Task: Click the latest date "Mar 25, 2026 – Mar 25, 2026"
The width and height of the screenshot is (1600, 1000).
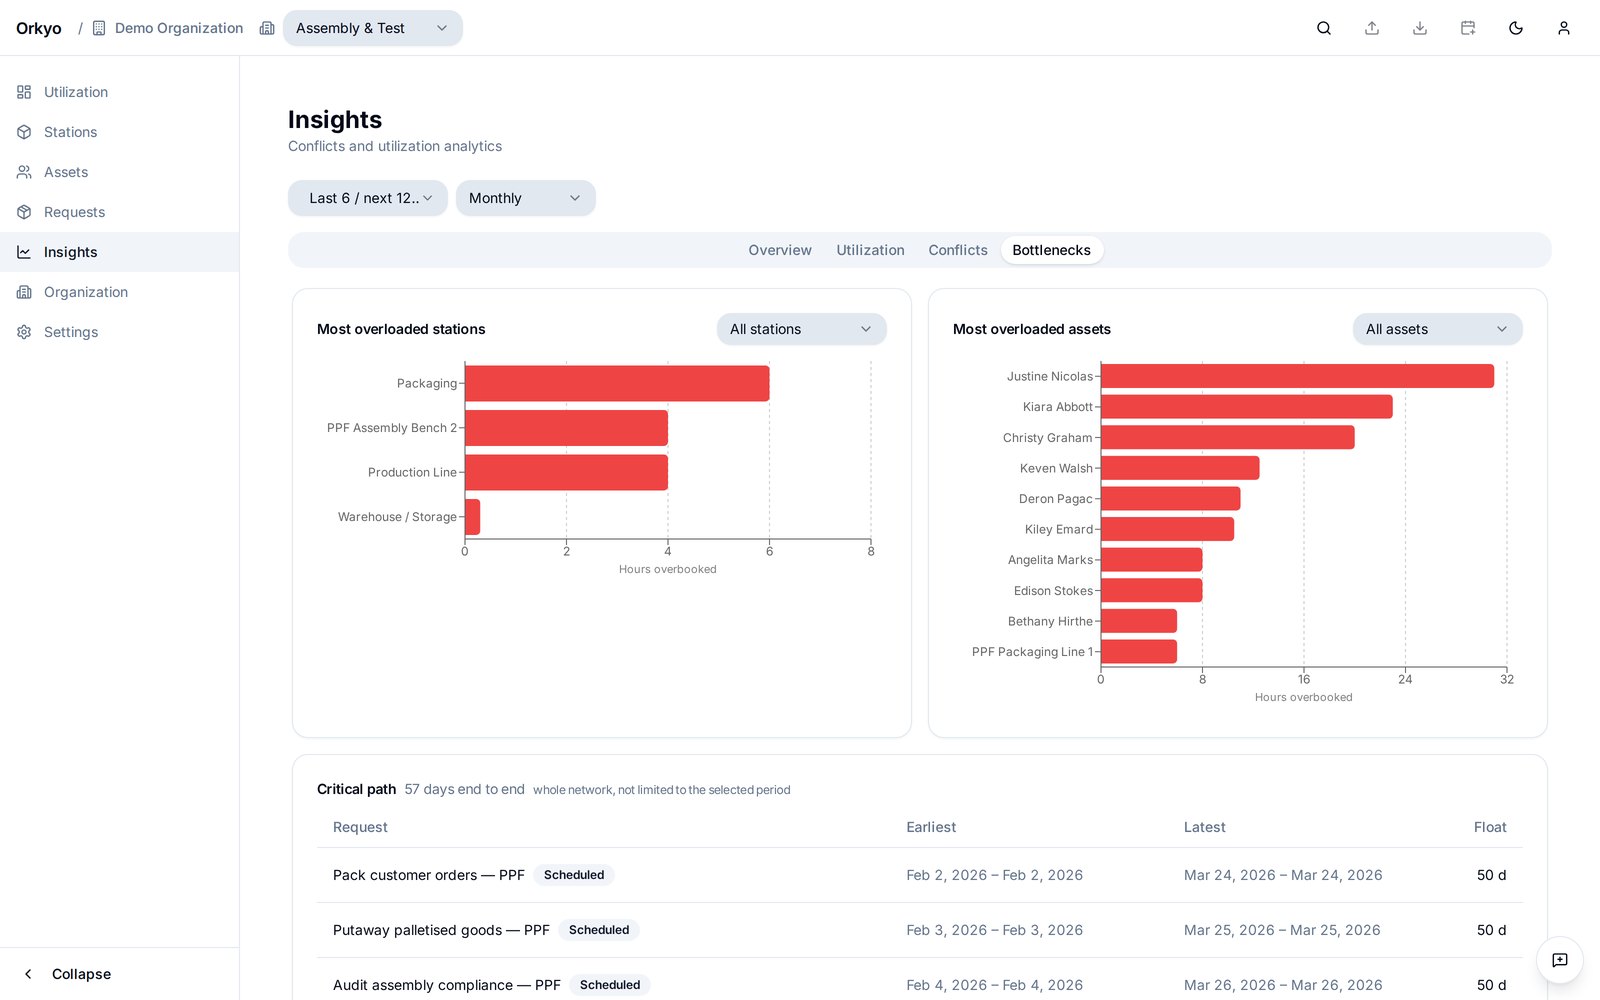Action: coord(1282,930)
